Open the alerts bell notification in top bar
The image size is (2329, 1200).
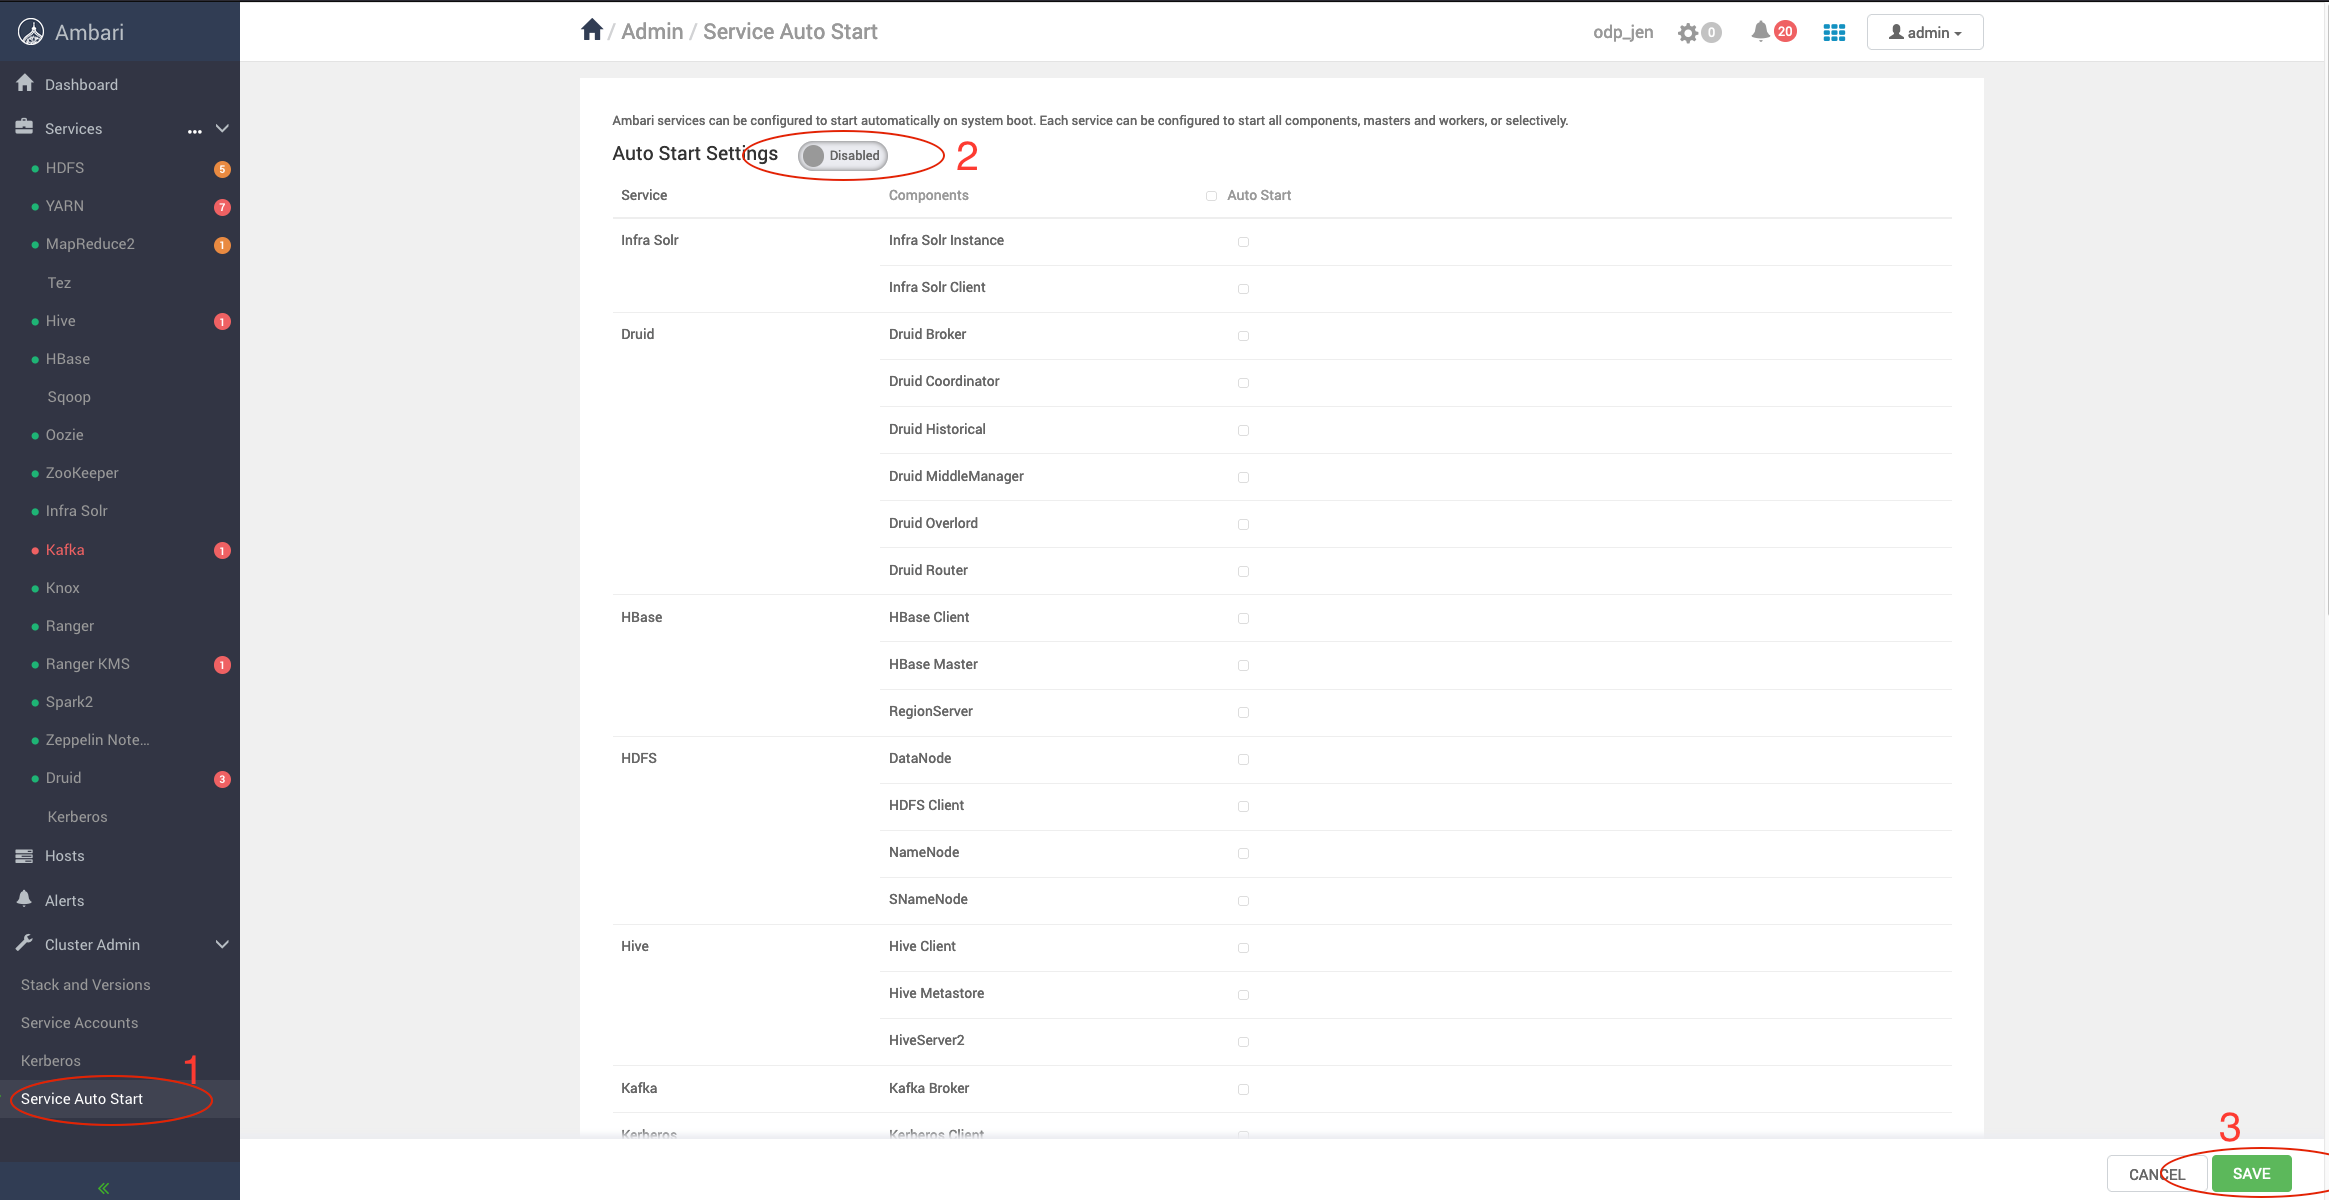coord(1760,31)
